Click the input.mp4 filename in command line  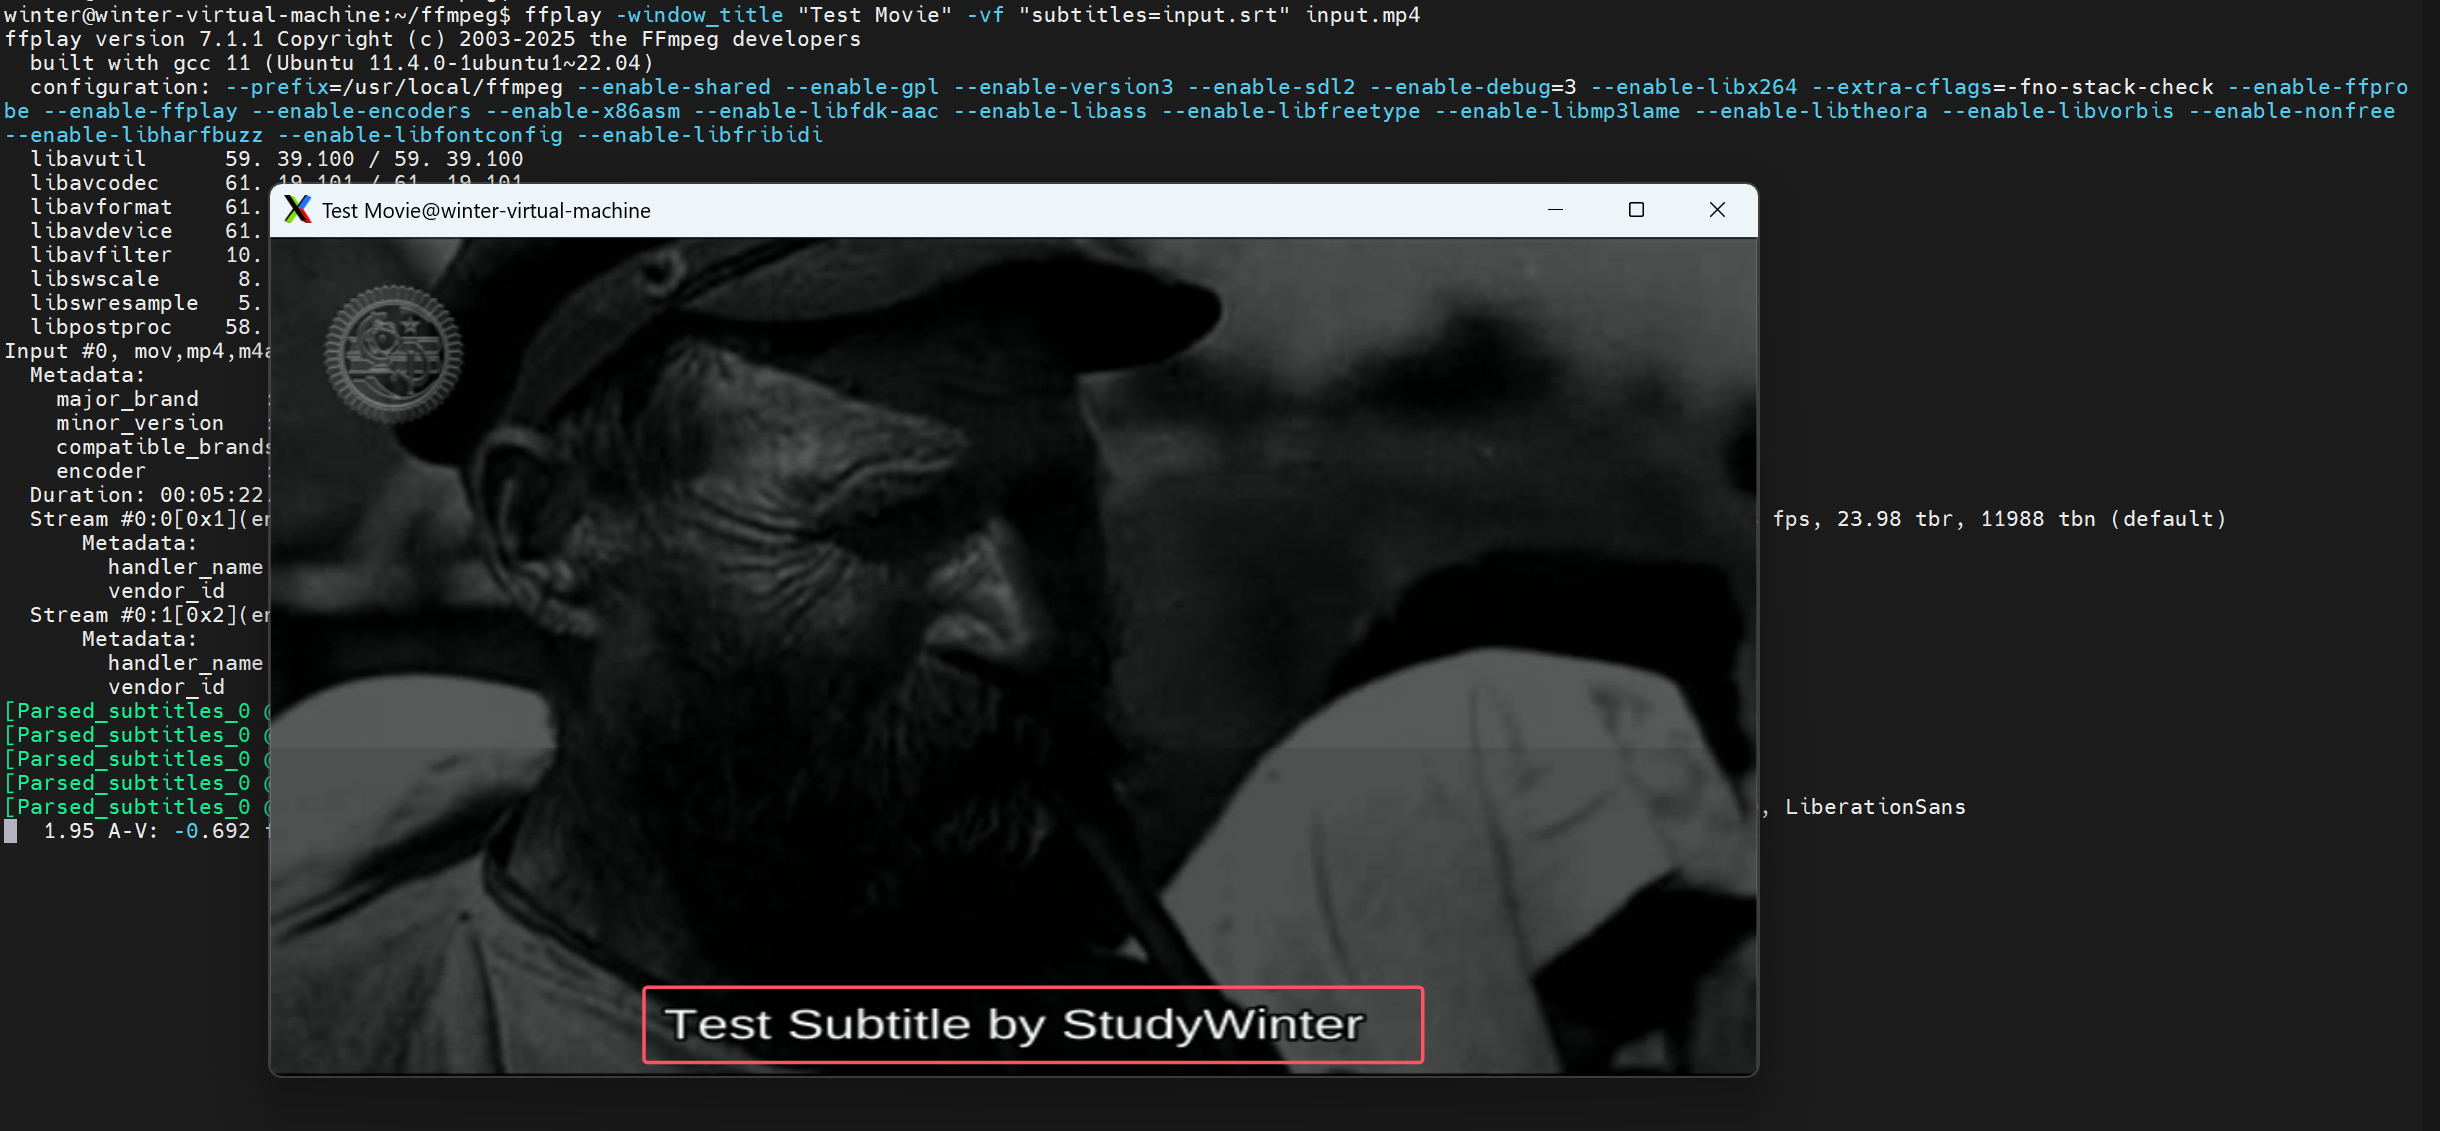coord(1362,15)
